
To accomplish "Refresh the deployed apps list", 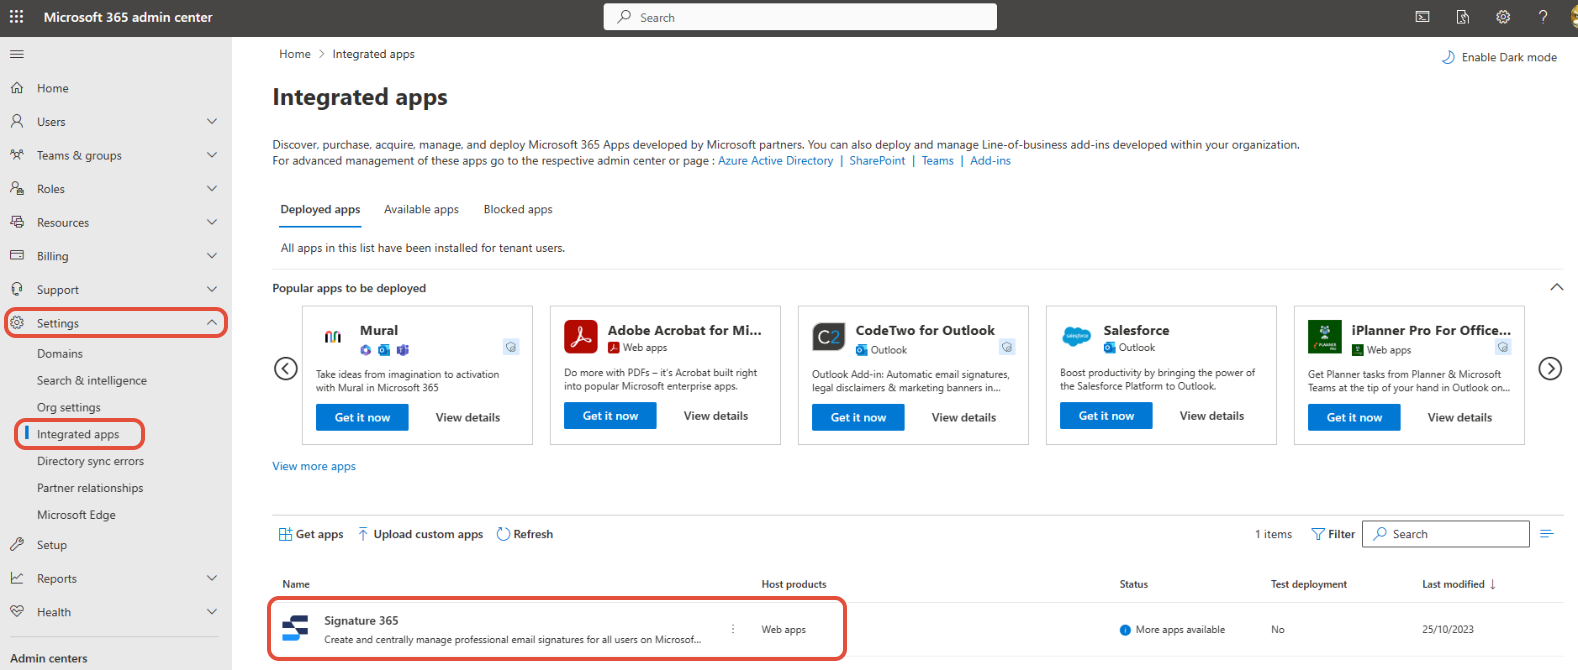I will (x=525, y=534).
